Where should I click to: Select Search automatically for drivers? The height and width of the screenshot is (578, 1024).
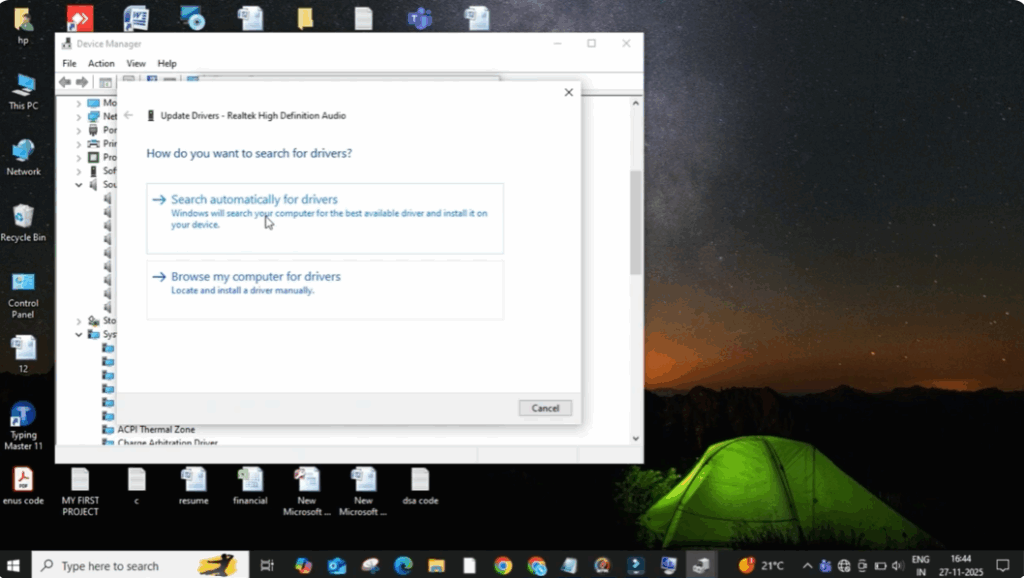253,199
